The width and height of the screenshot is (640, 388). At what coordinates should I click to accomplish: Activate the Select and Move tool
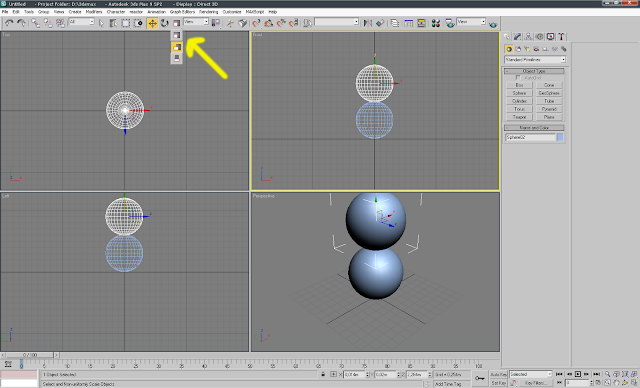(x=152, y=23)
